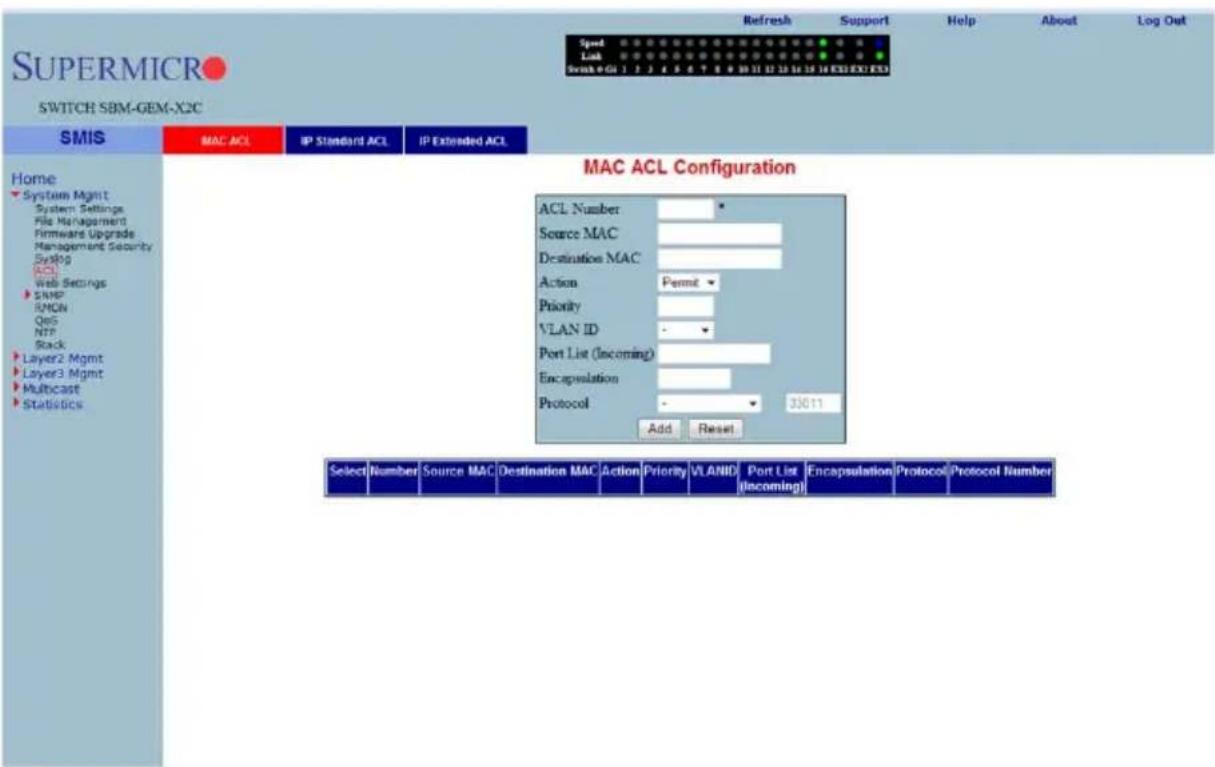The width and height of the screenshot is (1215, 767).
Task: Open the Support link
Action: (x=865, y=19)
